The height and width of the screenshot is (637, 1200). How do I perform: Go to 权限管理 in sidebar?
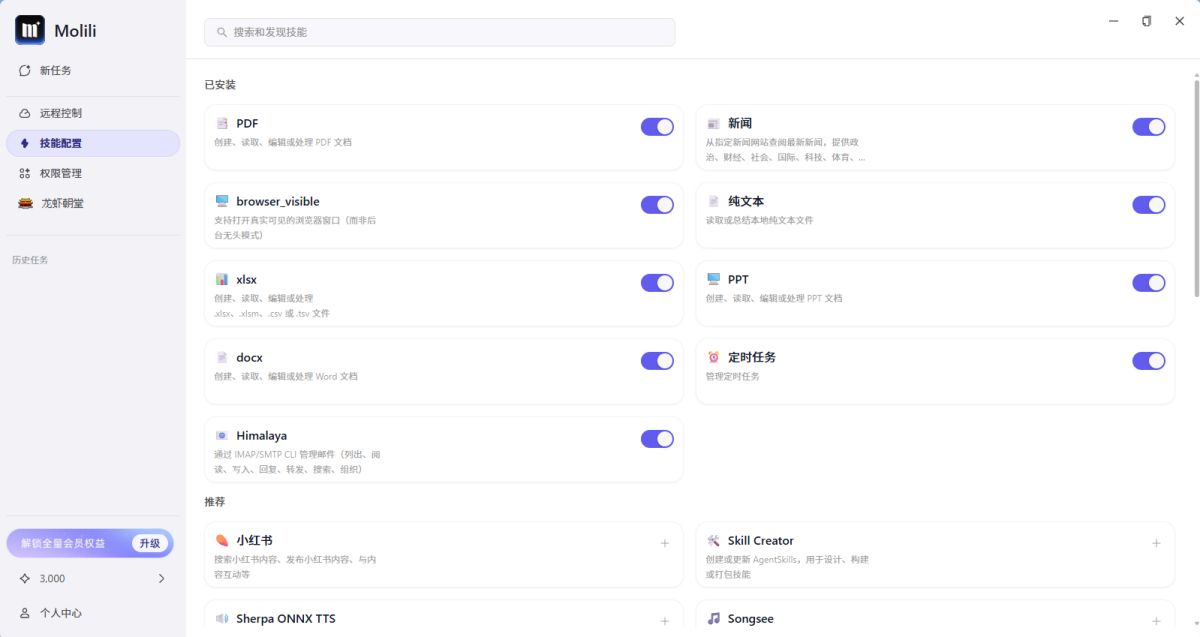click(60, 173)
